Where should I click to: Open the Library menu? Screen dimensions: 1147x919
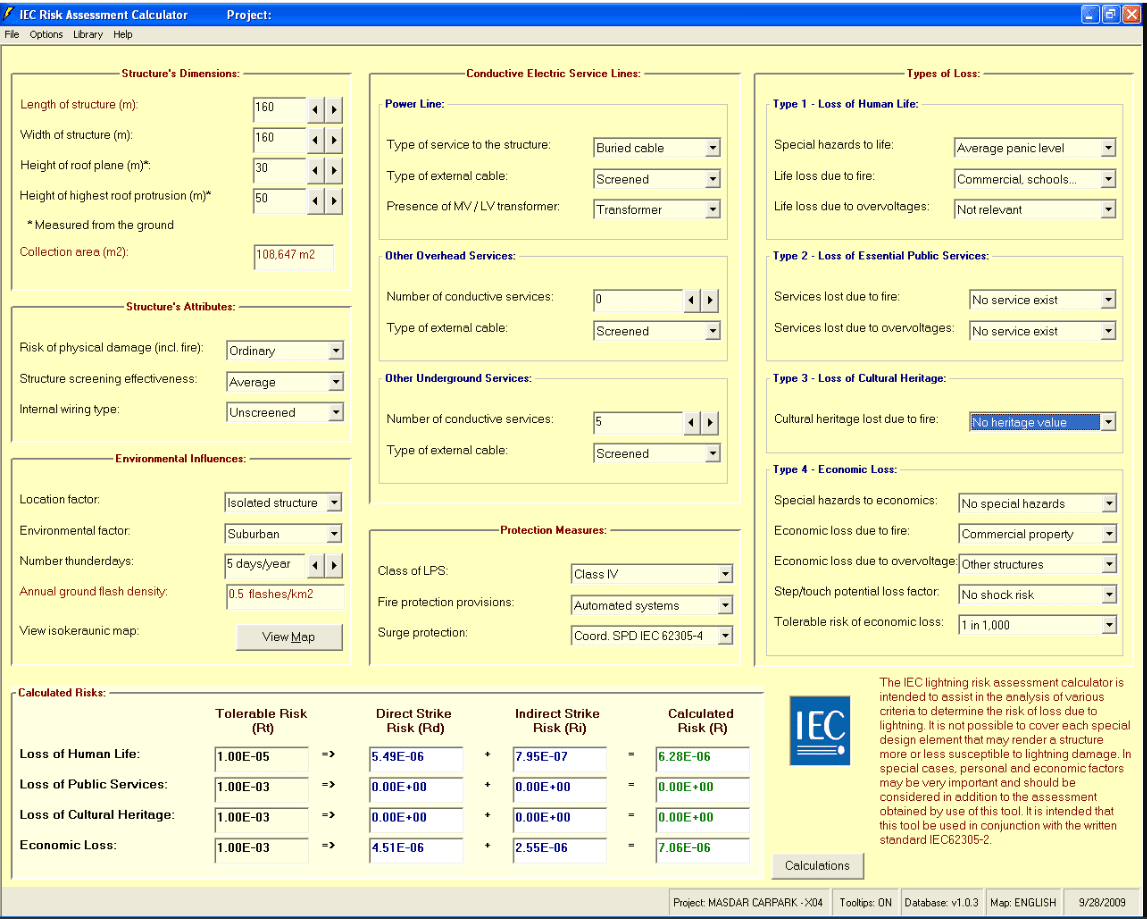88,34
